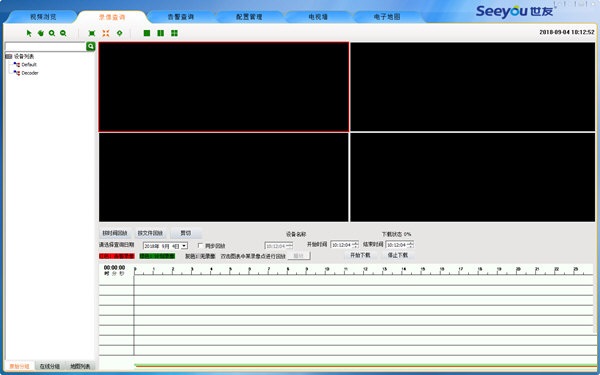Switch to single-window layout view
The height and width of the screenshot is (375, 600).
coord(147,33)
